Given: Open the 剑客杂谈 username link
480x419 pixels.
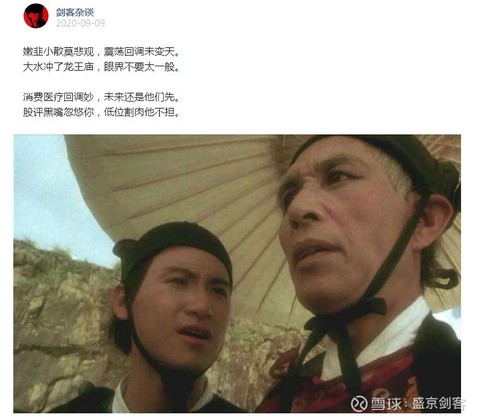Looking at the screenshot, I should [75, 12].
